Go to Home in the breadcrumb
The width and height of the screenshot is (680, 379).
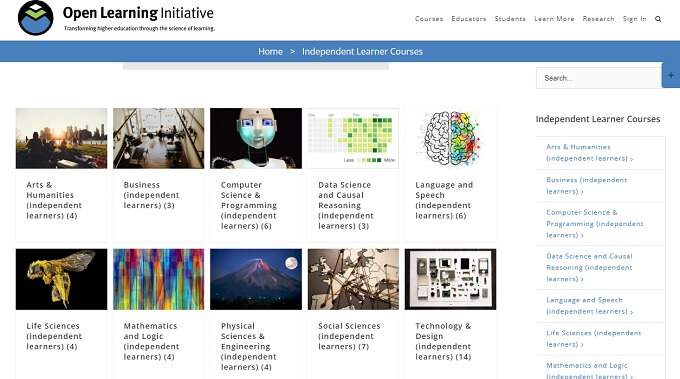pos(270,52)
